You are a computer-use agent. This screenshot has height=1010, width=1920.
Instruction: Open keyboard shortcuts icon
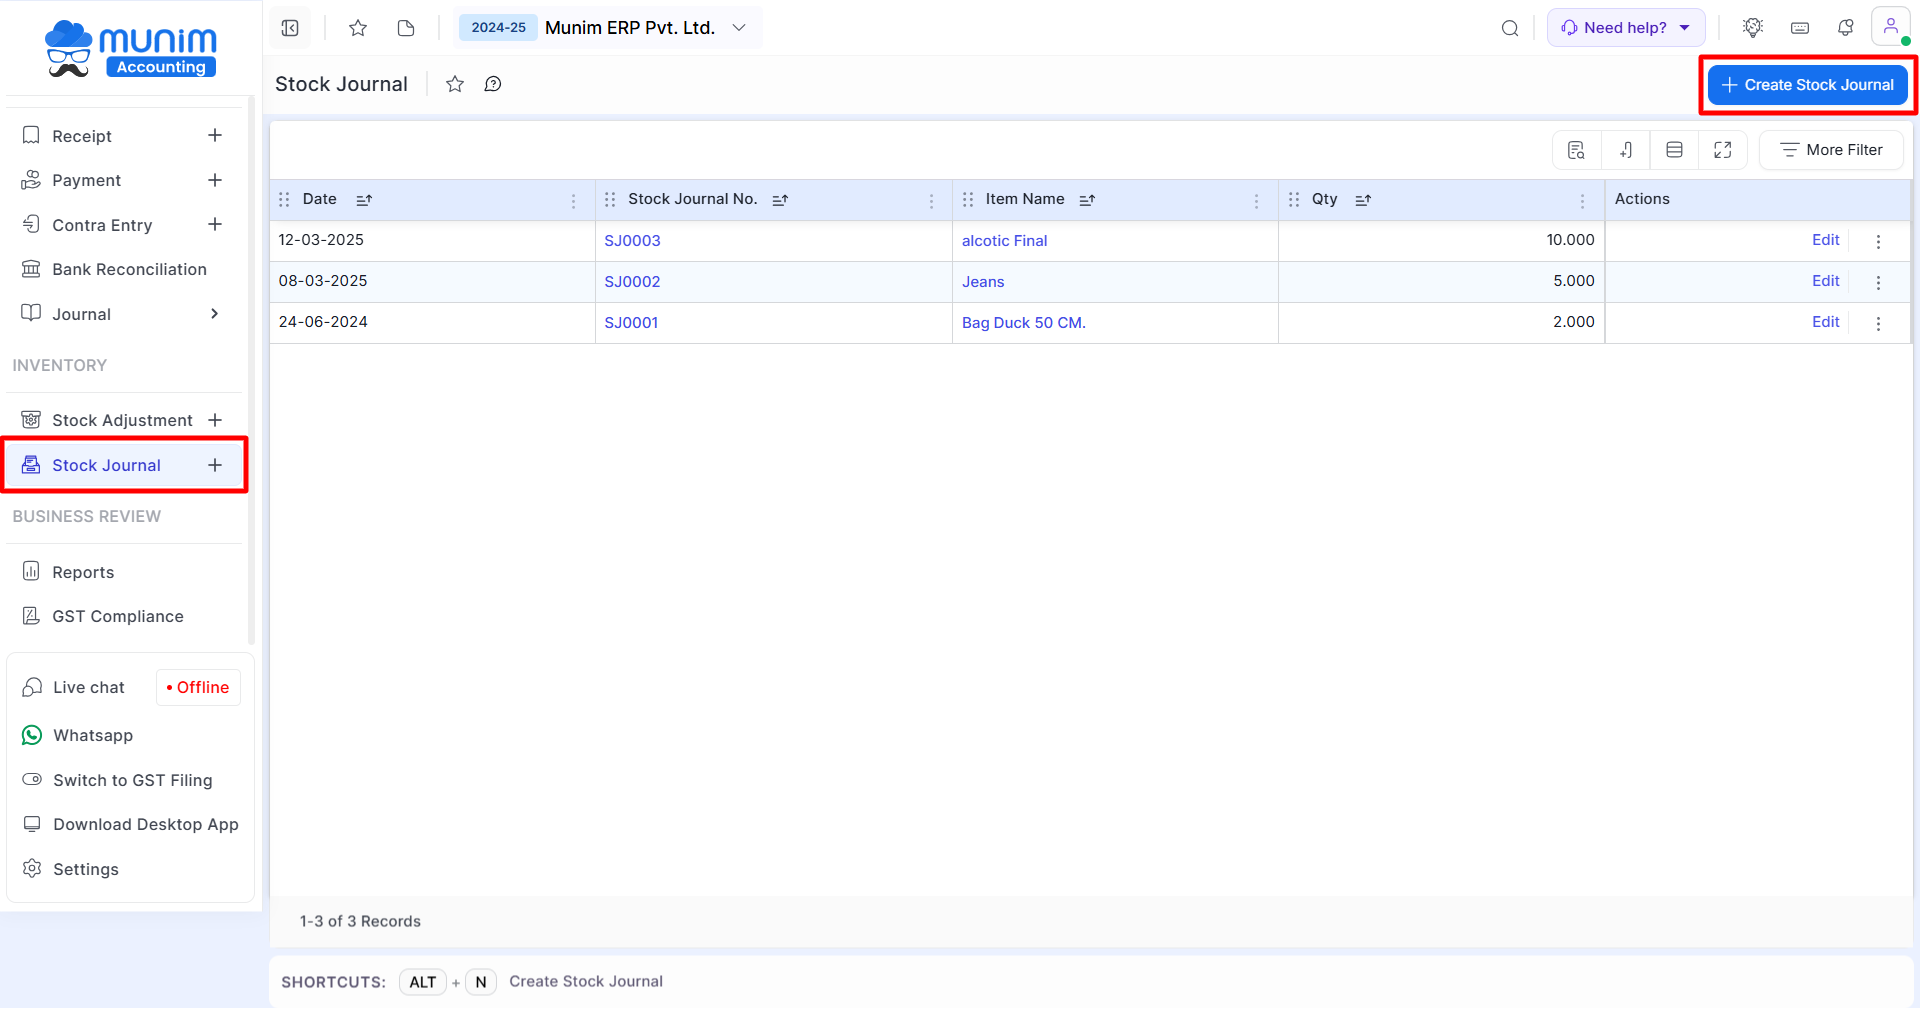(1800, 28)
